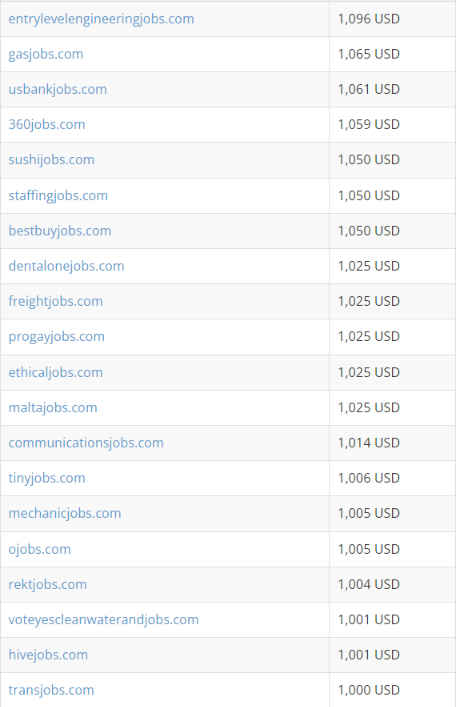This screenshot has width=456, height=707.
Task: Select the 360jobs.com link
Action: [46, 124]
